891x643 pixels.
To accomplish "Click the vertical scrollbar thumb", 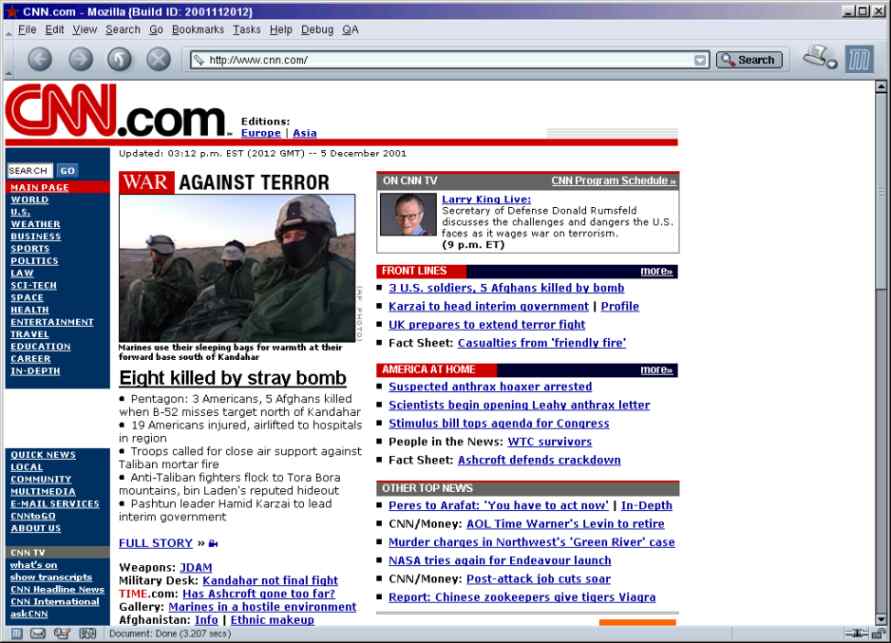I will click(x=881, y=193).
